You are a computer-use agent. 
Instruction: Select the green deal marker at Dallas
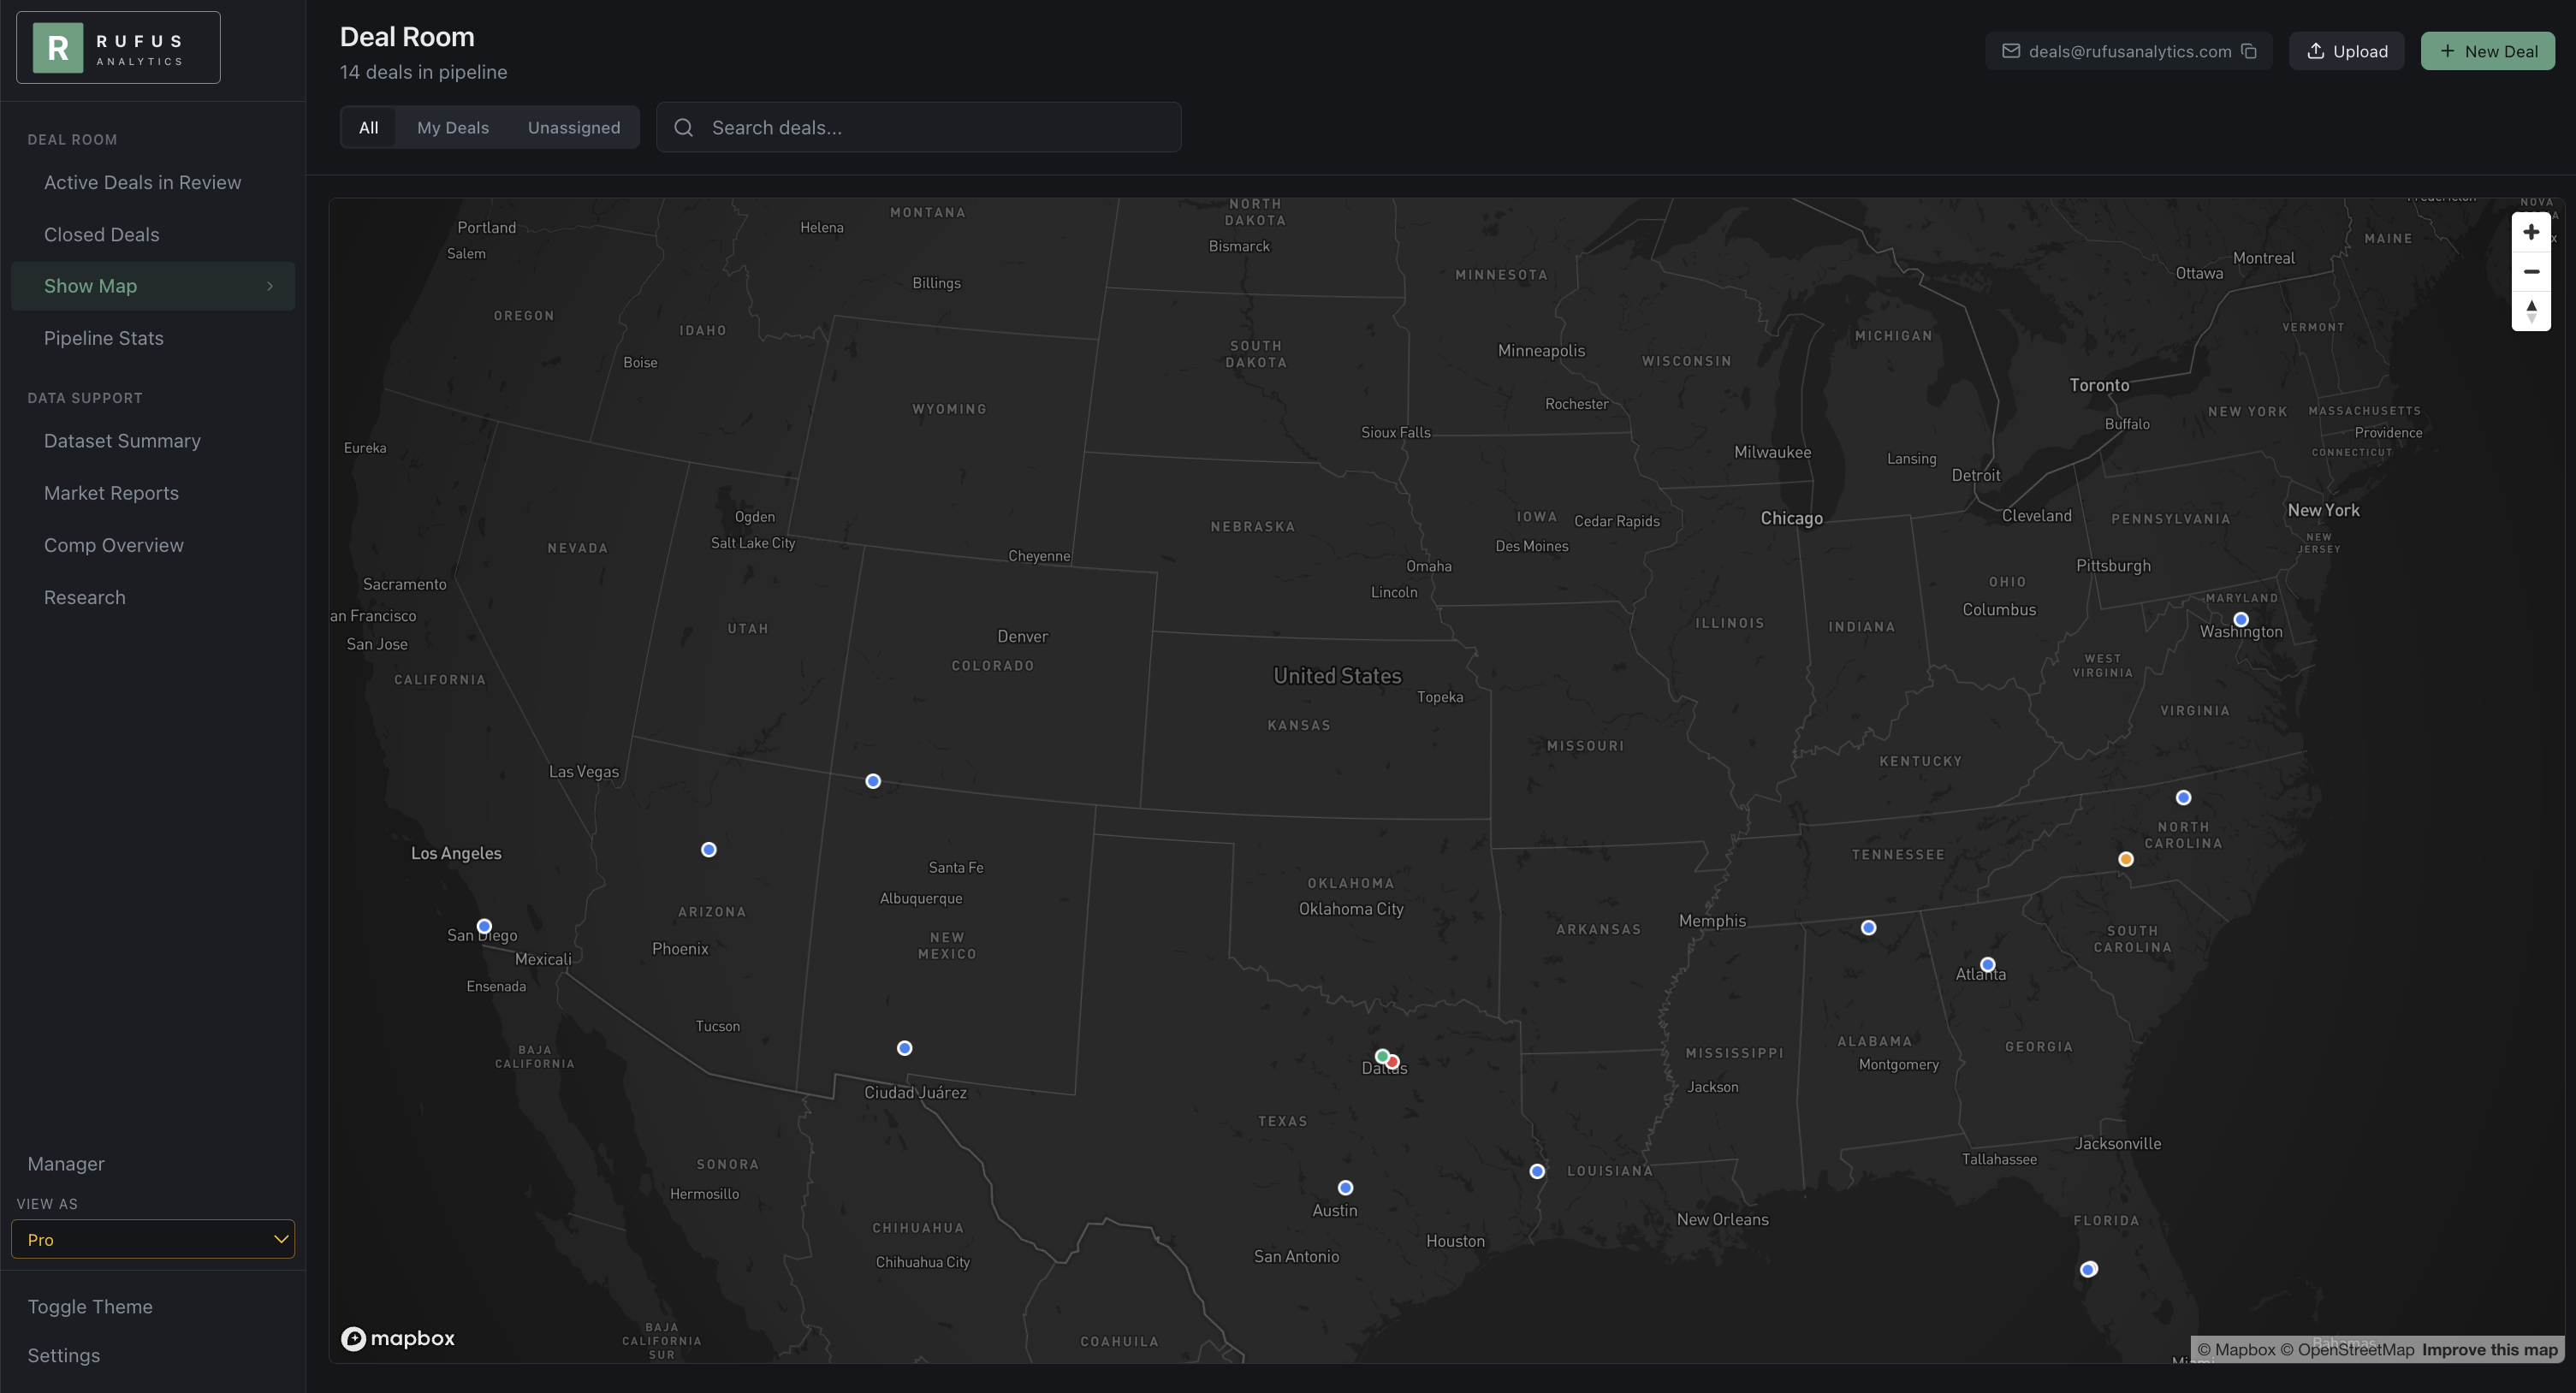coord(1381,1056)
